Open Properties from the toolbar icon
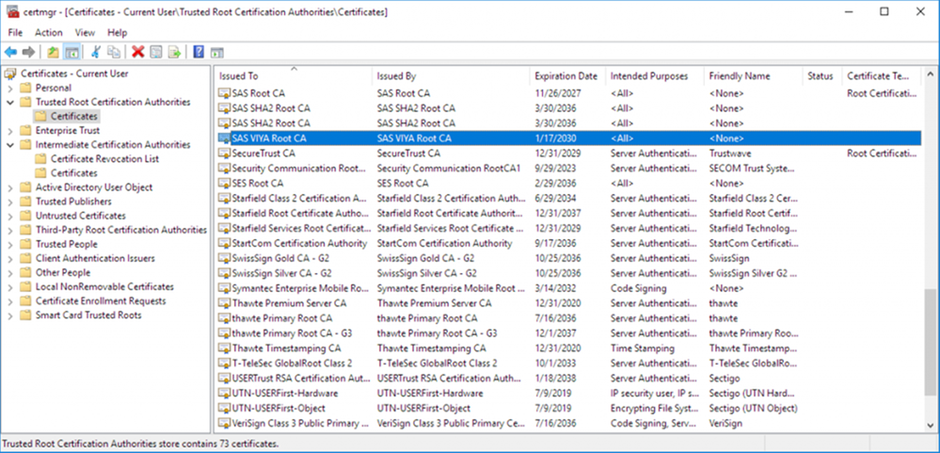The height and width of the screenshot is (453, 940). coord(157,51)
